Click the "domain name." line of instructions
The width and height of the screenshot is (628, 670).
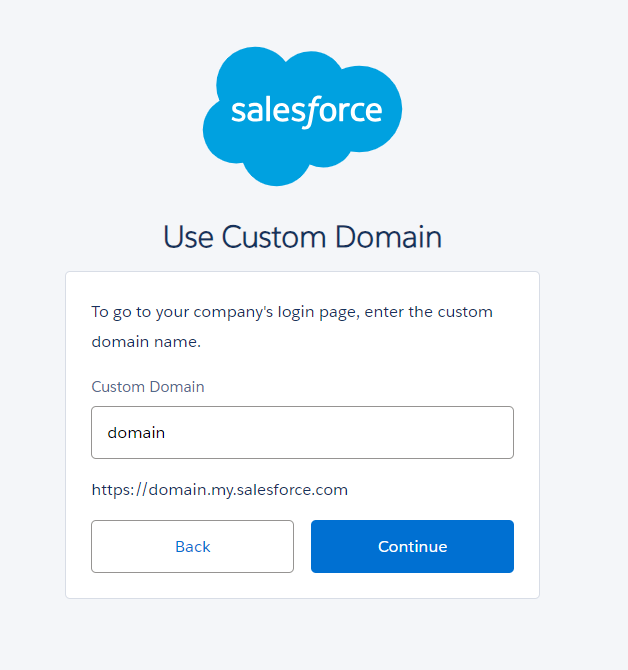click(146, 342)
